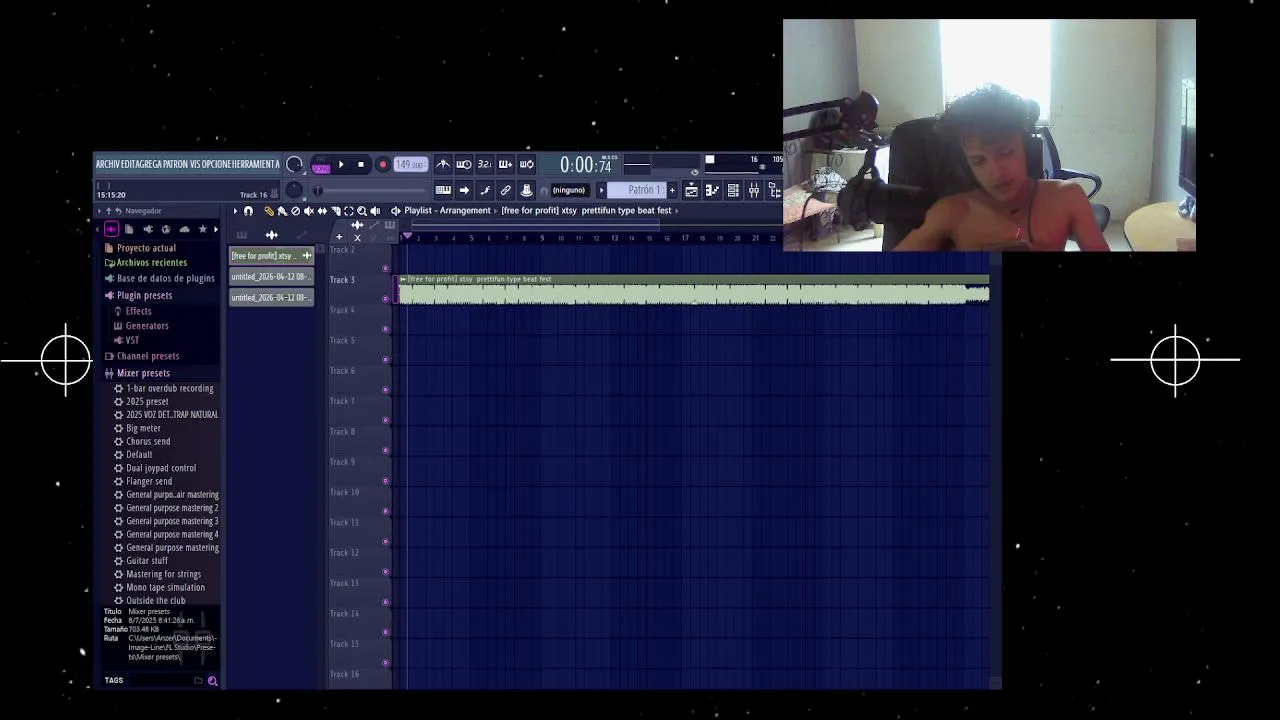1280x720 pixels.
Task: Toggle loop recording icon
Action: tap(526, 164)
